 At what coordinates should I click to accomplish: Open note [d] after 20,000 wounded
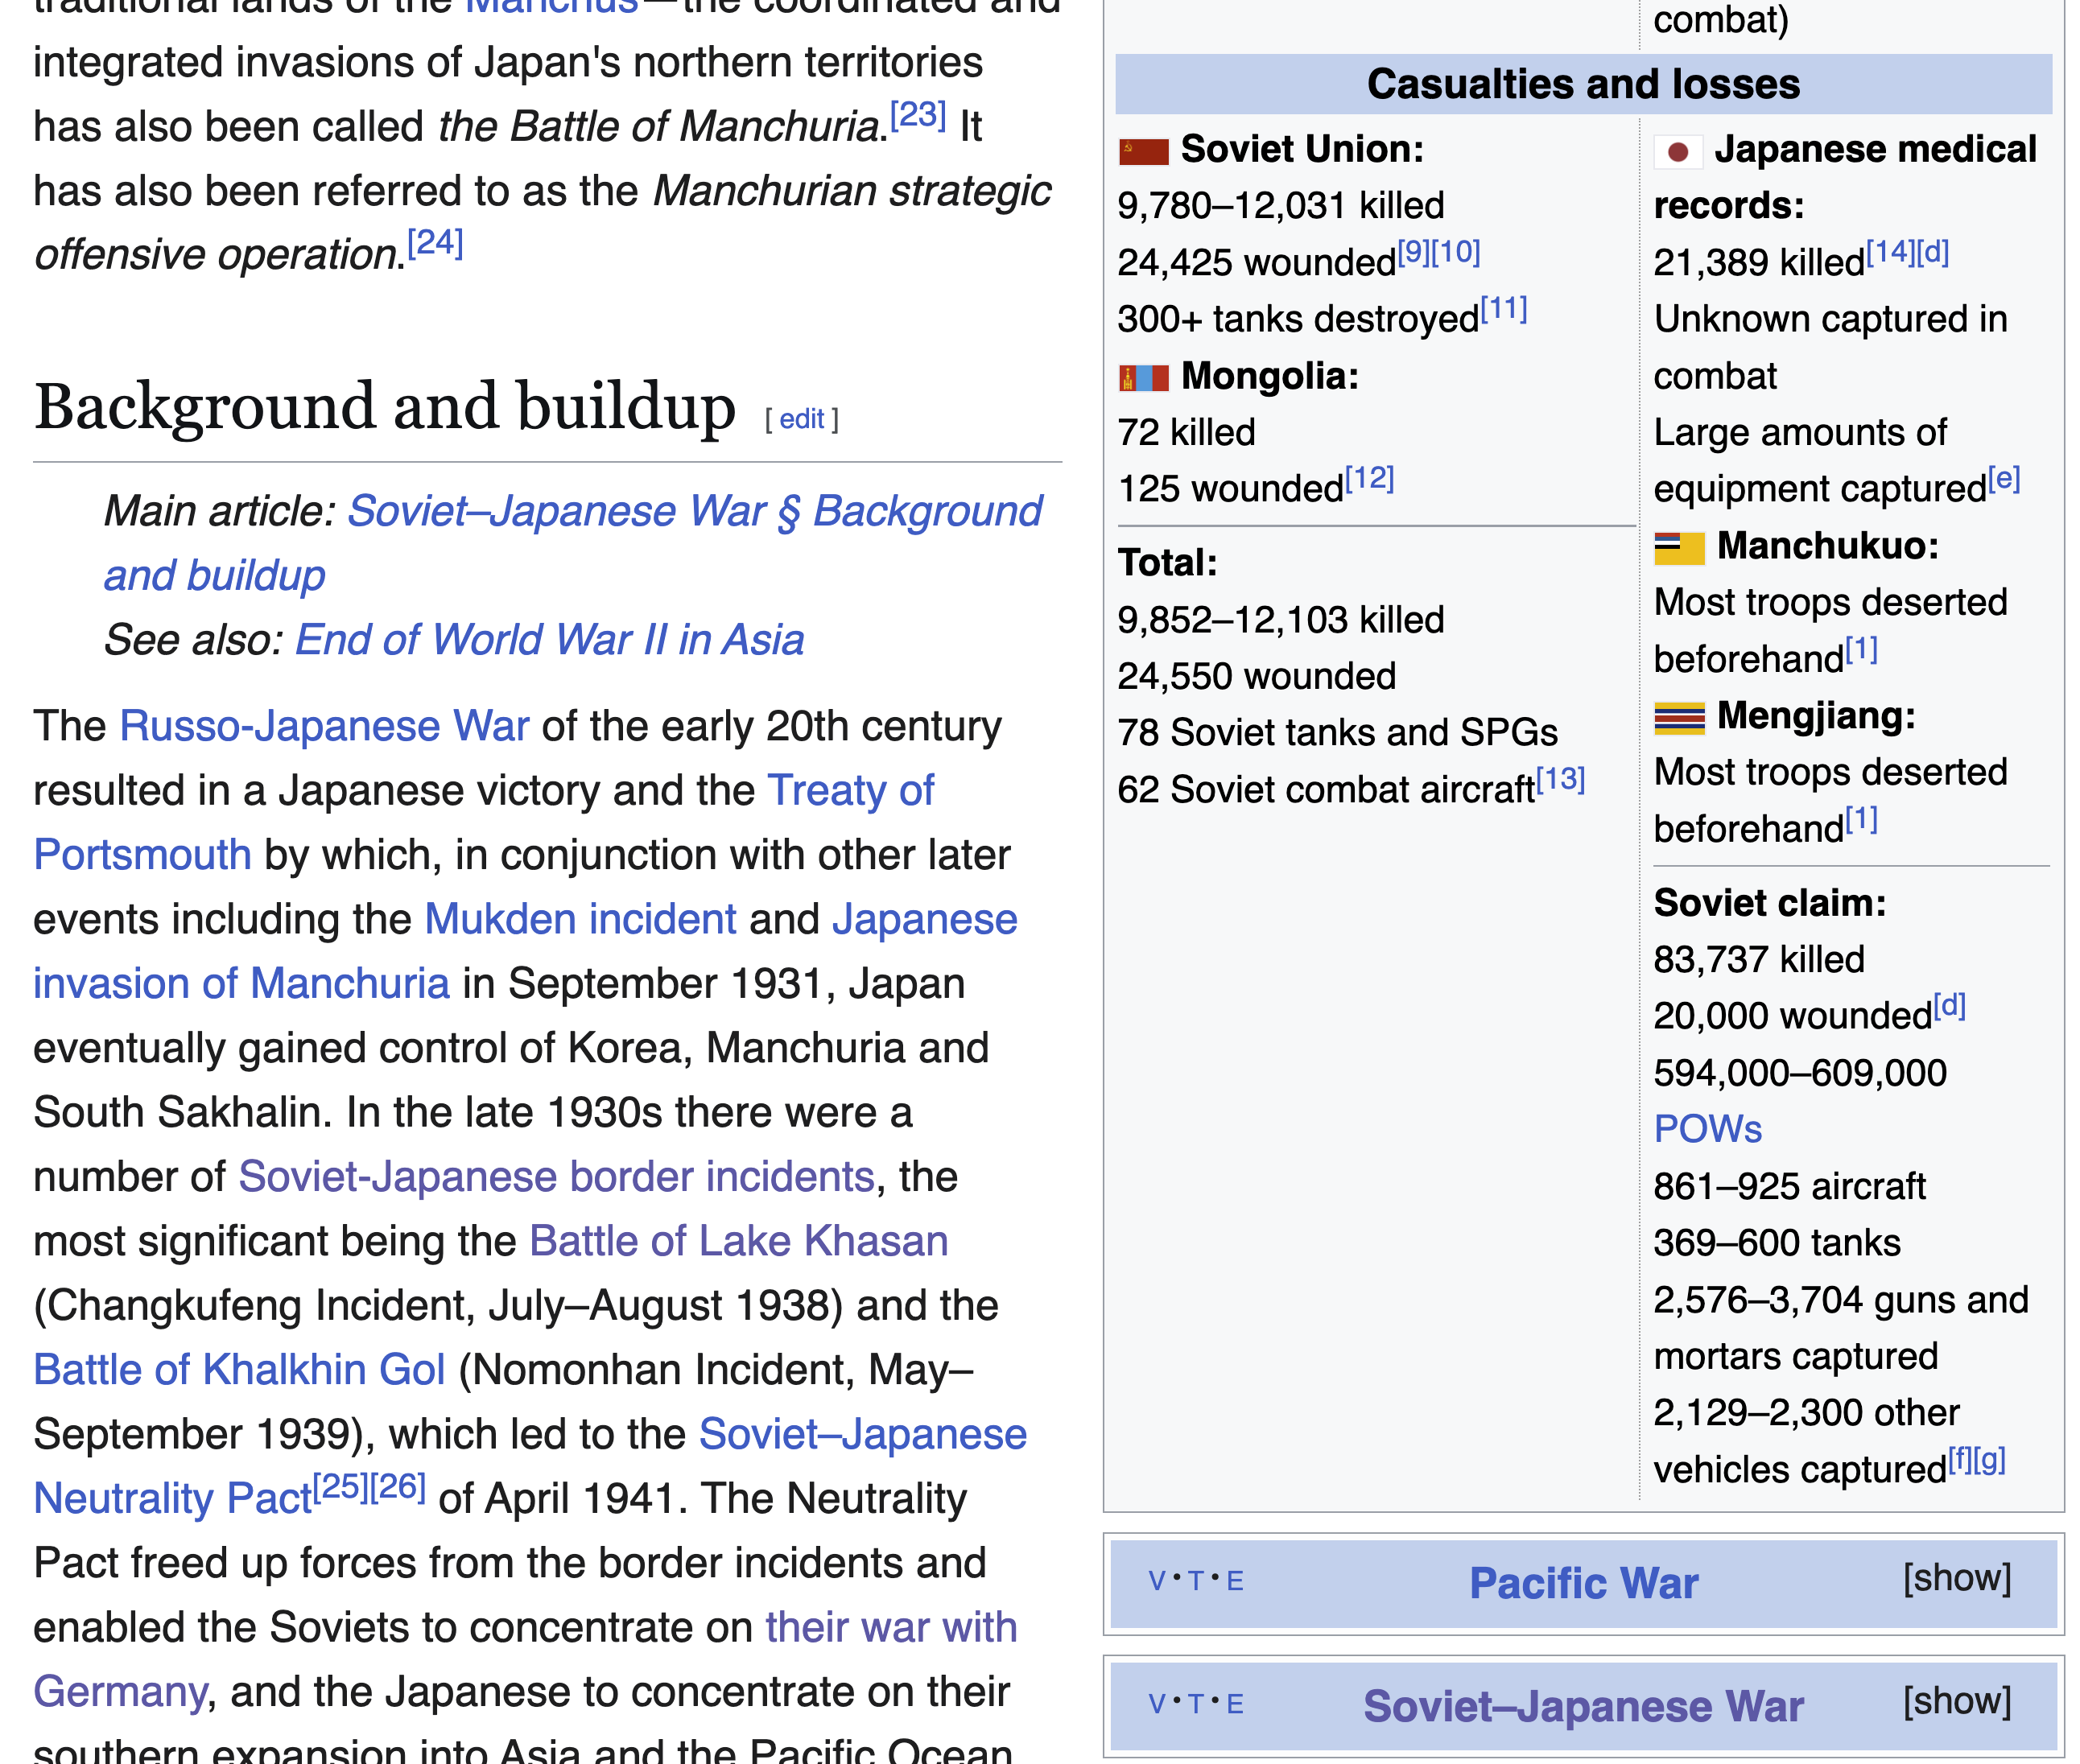[x=1949, y=1006]
